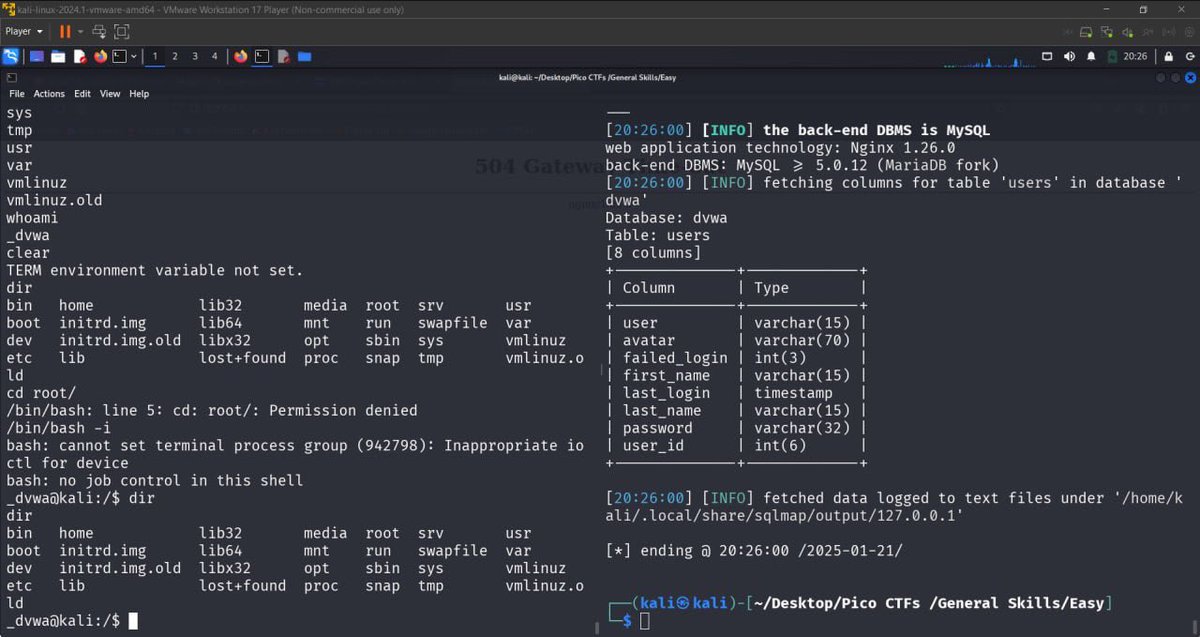Click '[8 columns]' output line

(x=653, y=253)
